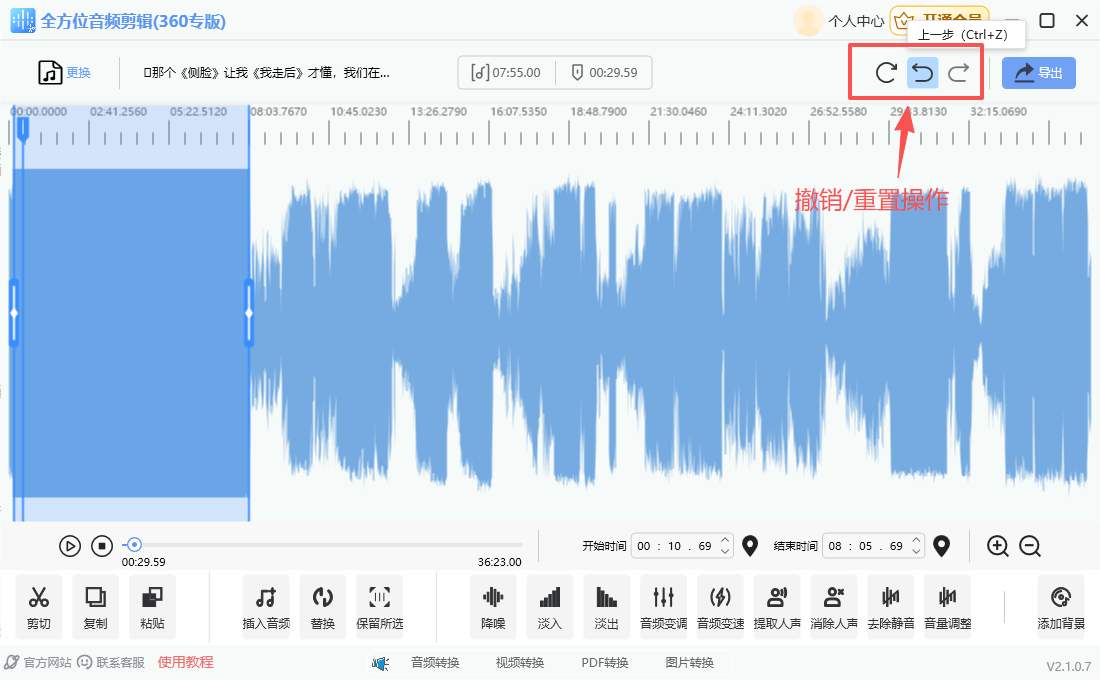Click the 导出 export button
This screenshot has height=680, width=1100.
[x=1038, y=72]
